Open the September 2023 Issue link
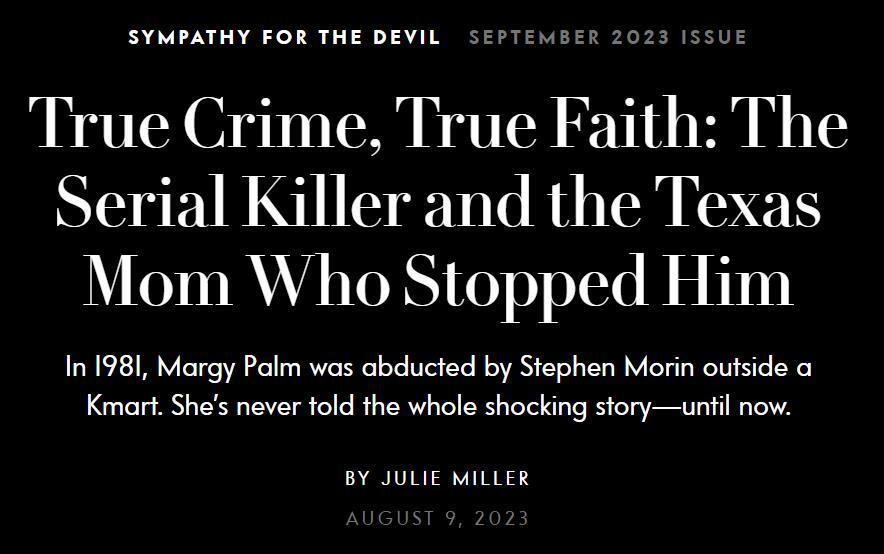Screen dimensions: 884x554 coord(607,38)
